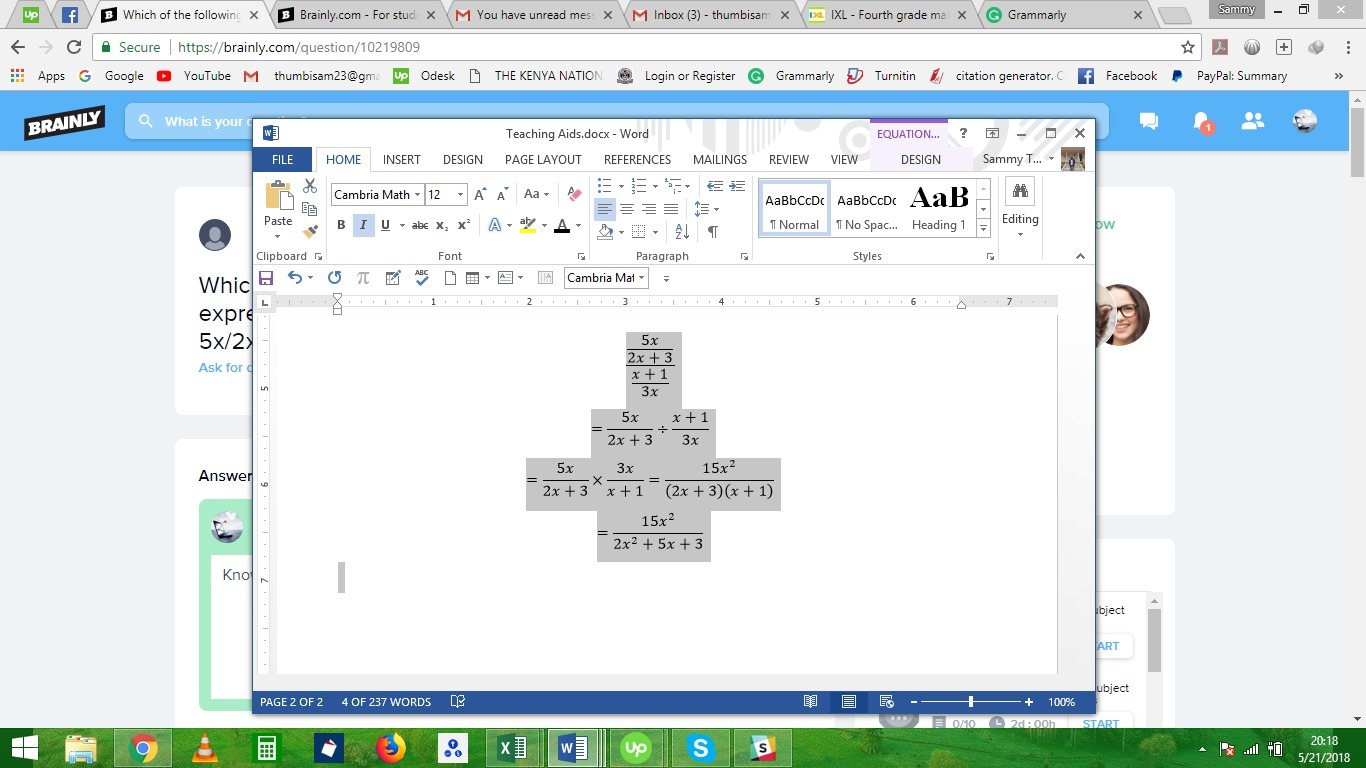The image size is (1366, 768).
Task: Clear all formatting with eraser icon
Action: 574,194
